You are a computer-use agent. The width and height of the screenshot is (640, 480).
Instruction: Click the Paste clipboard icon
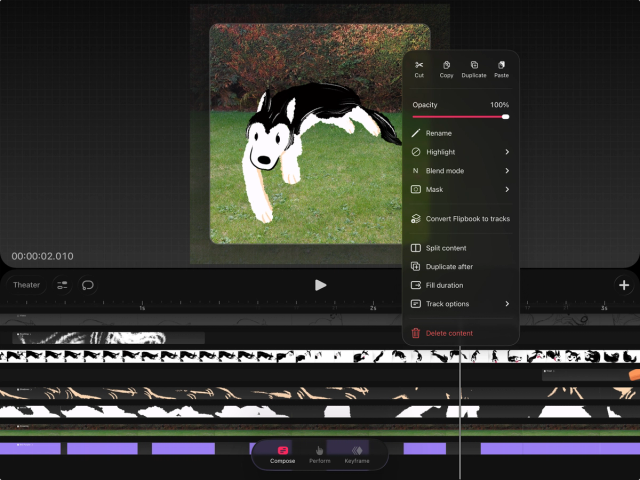pos(501,66)
